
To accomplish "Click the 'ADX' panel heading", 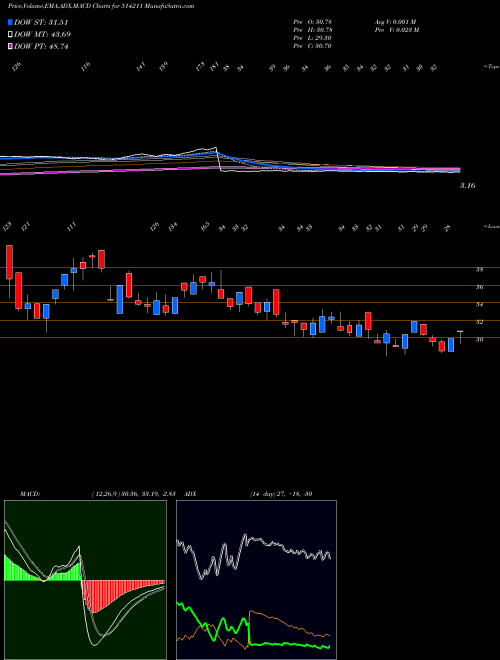I will (189, 494).
